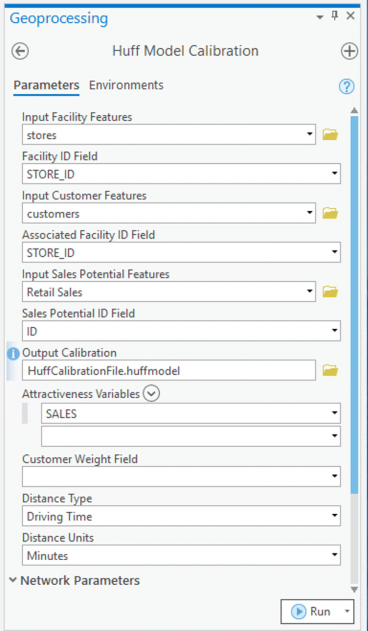368x631 pixels.
Task: Open the Distance Type dropdown
Action: coord(181,516)
